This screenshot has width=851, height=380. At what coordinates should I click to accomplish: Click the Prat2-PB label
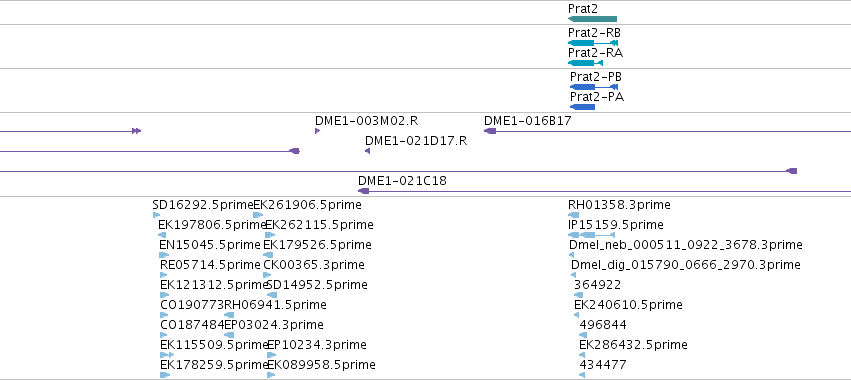pyautogui.click(x=596, y=77)
